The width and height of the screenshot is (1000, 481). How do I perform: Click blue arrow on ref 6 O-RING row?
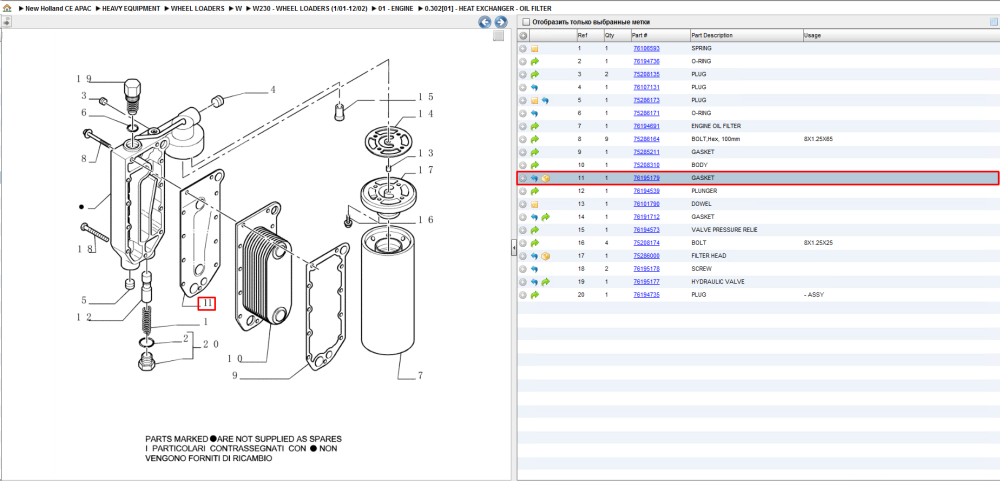(x=534, y=114)
